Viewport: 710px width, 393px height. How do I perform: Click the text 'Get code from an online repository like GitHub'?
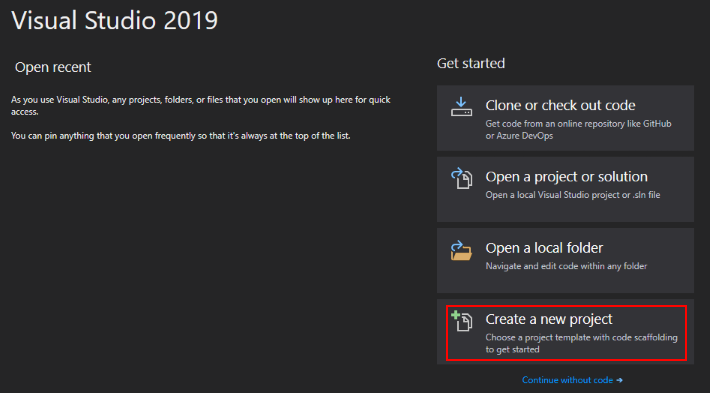578,124
